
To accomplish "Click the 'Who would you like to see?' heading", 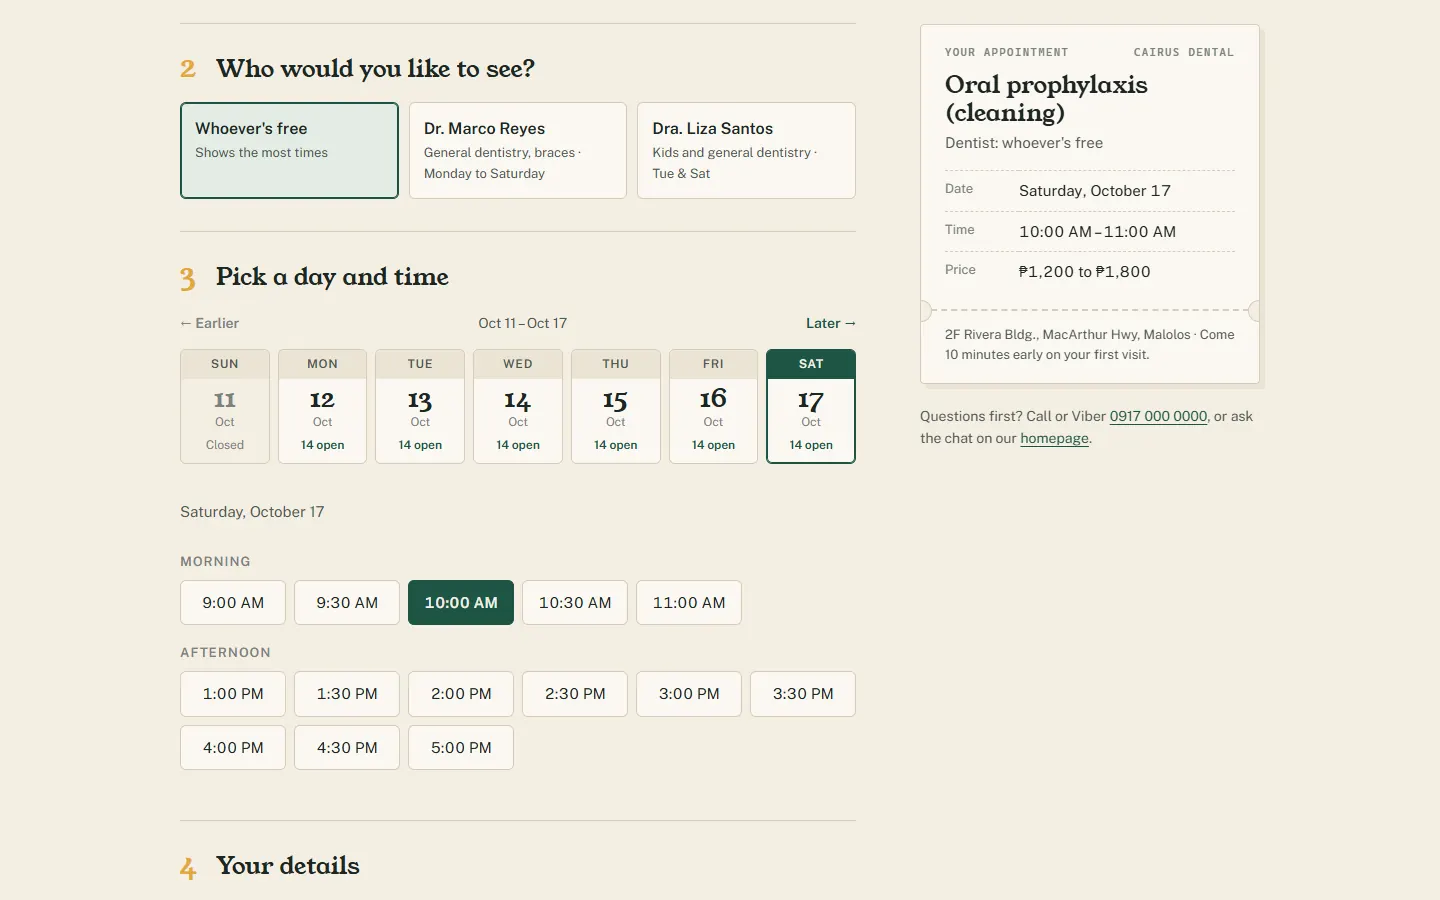I will (x=375, y=69).
